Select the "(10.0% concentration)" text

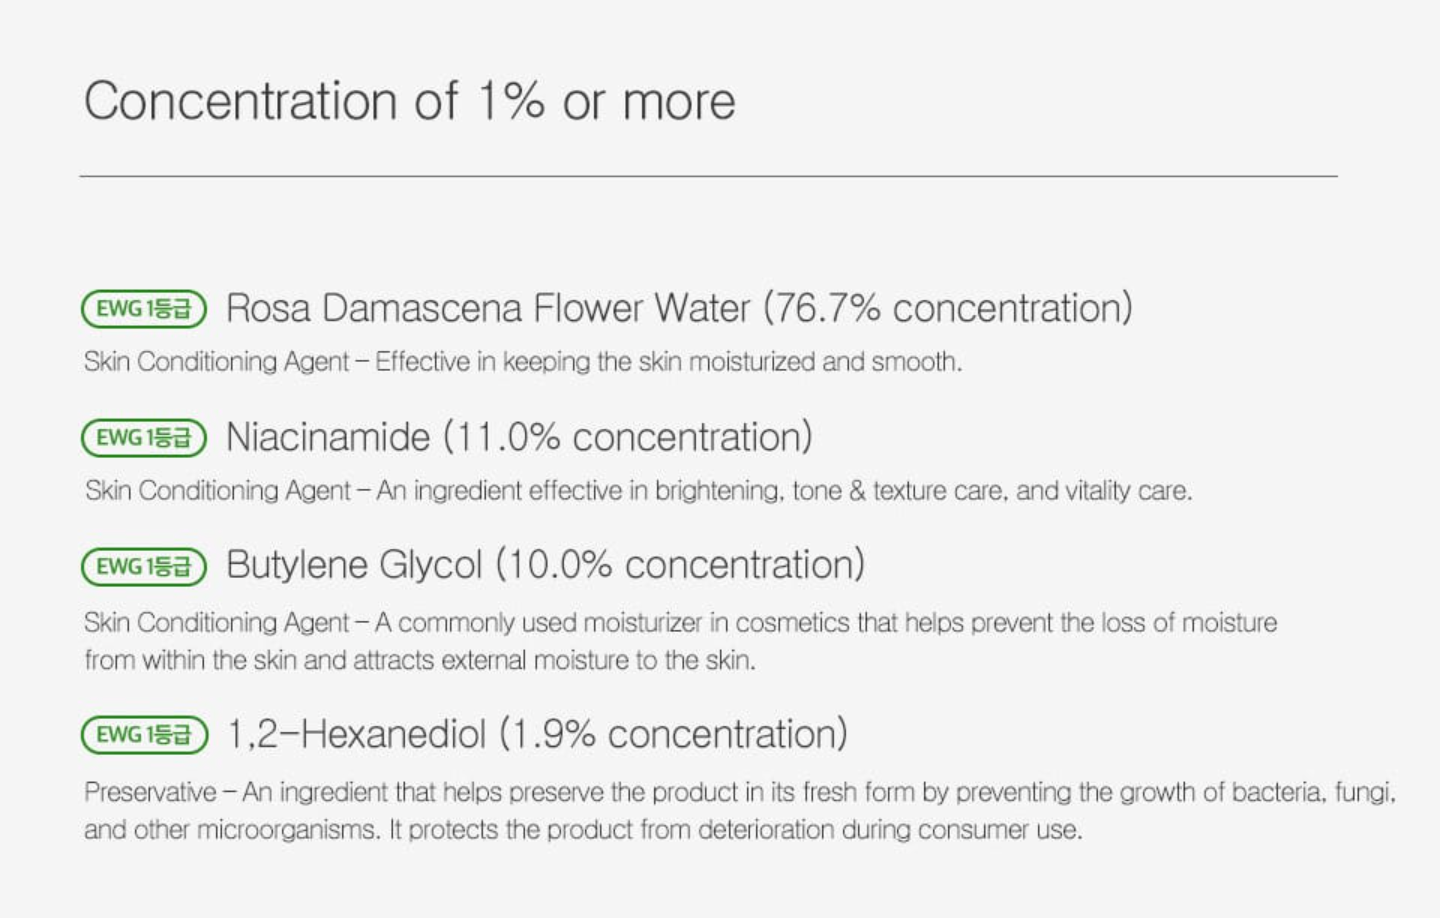coord(680,566)
